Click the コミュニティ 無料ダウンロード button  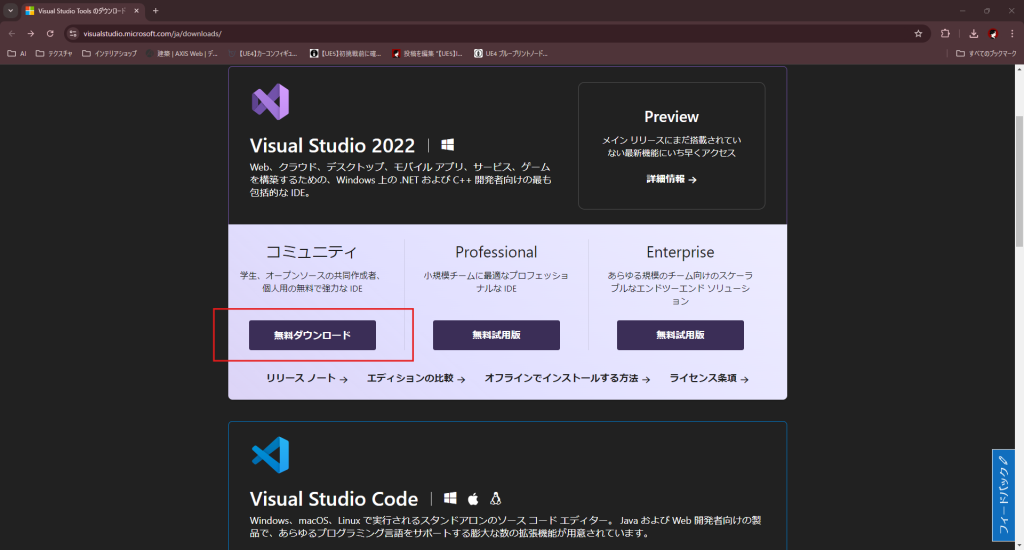pos(312,335)
